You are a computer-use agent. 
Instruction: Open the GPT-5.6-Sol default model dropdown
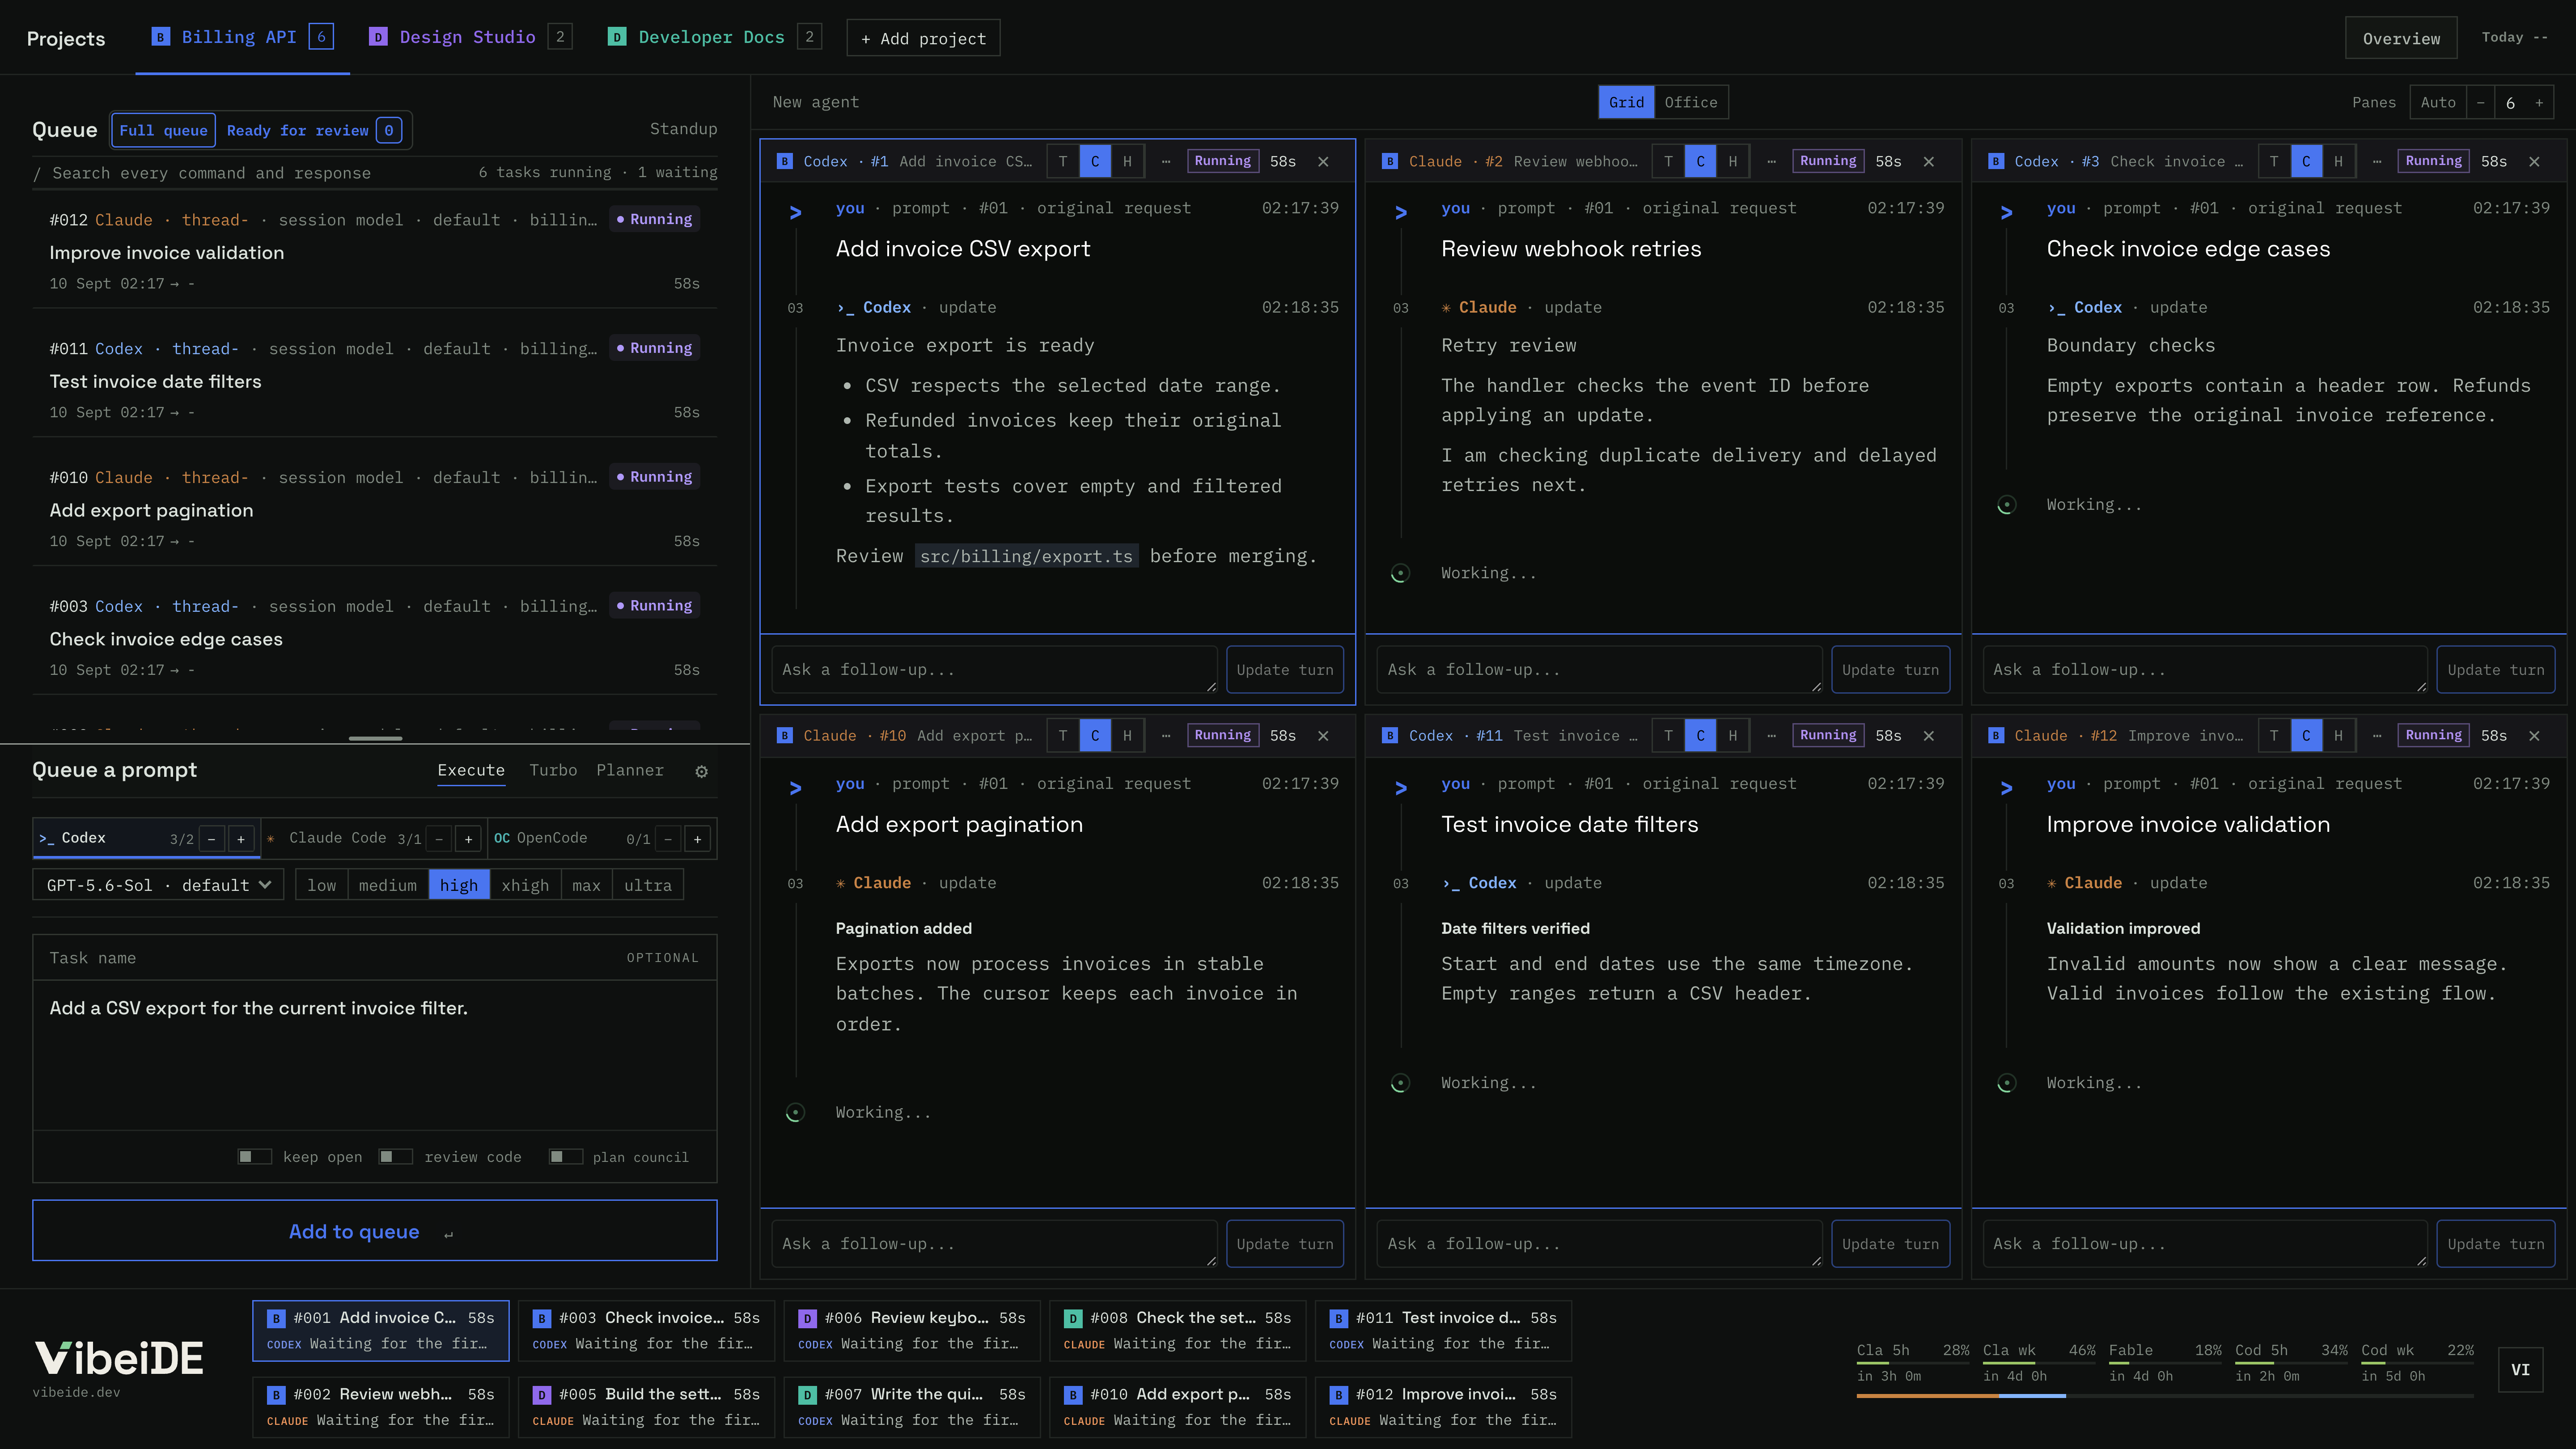pos(158,885)
